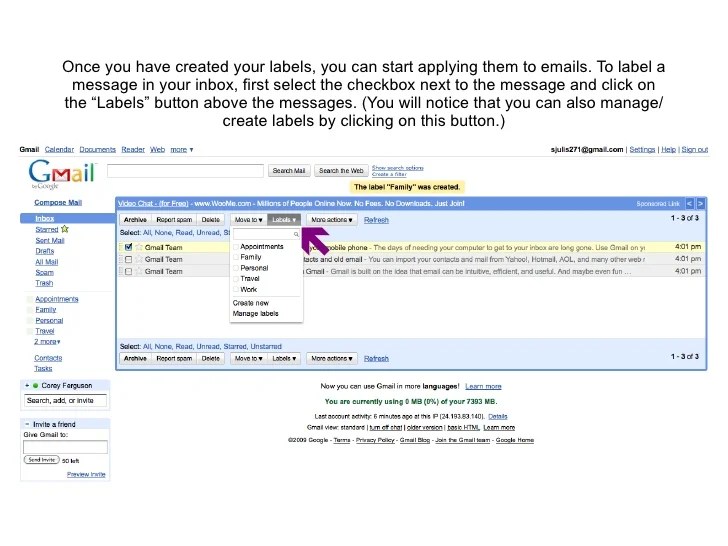Tick Travel in the Labels dropdown
Screen dimensions: 728x546
(236, 279)
